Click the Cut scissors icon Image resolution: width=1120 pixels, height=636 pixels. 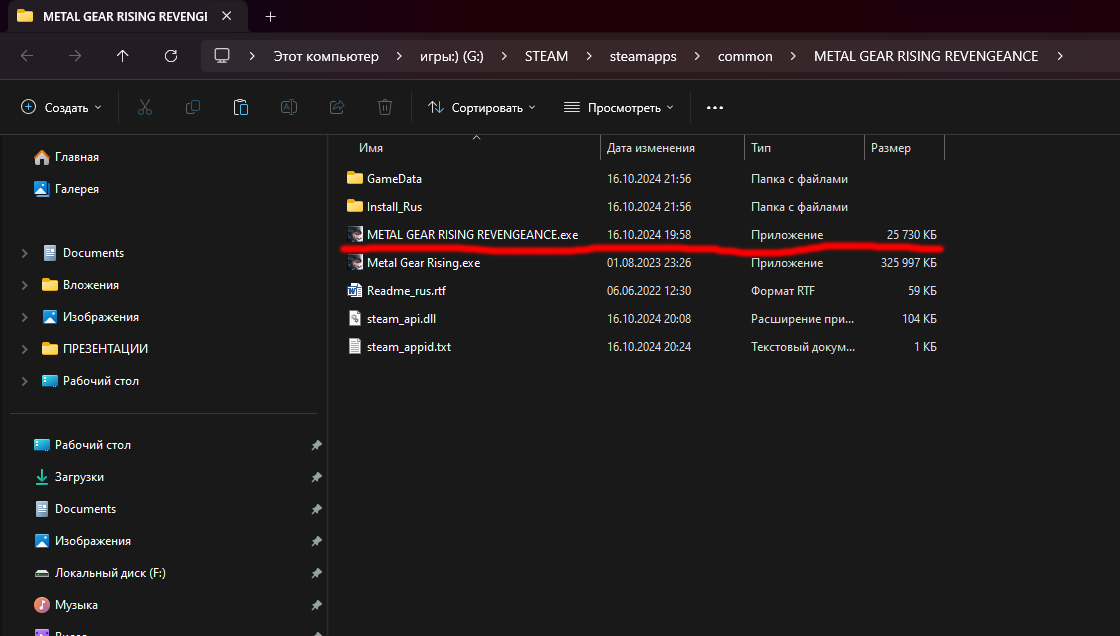click(x=145, y=107)
